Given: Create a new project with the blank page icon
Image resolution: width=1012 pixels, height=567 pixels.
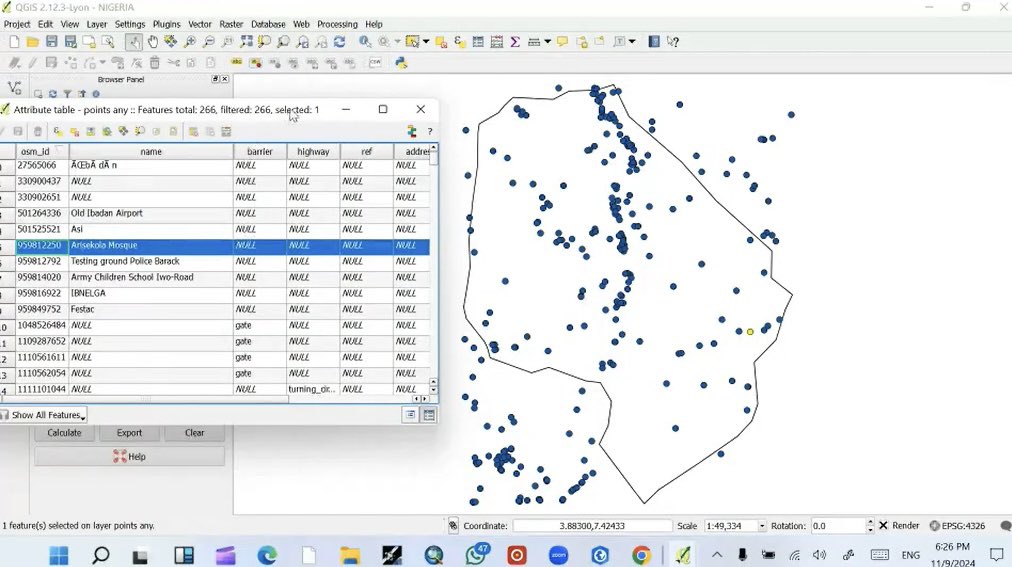Looking at the screenshot, I should [14, 42].
